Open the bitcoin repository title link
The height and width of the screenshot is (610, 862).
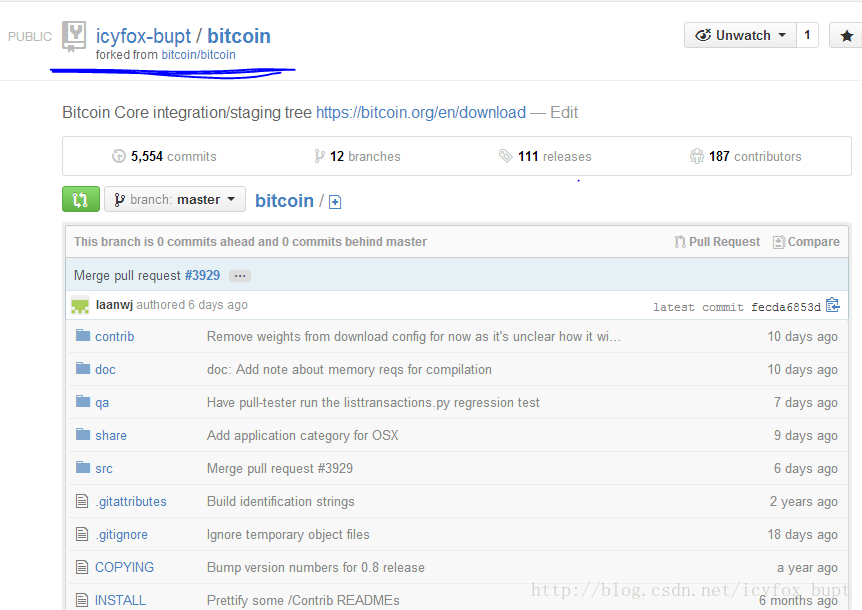point(239,36)
